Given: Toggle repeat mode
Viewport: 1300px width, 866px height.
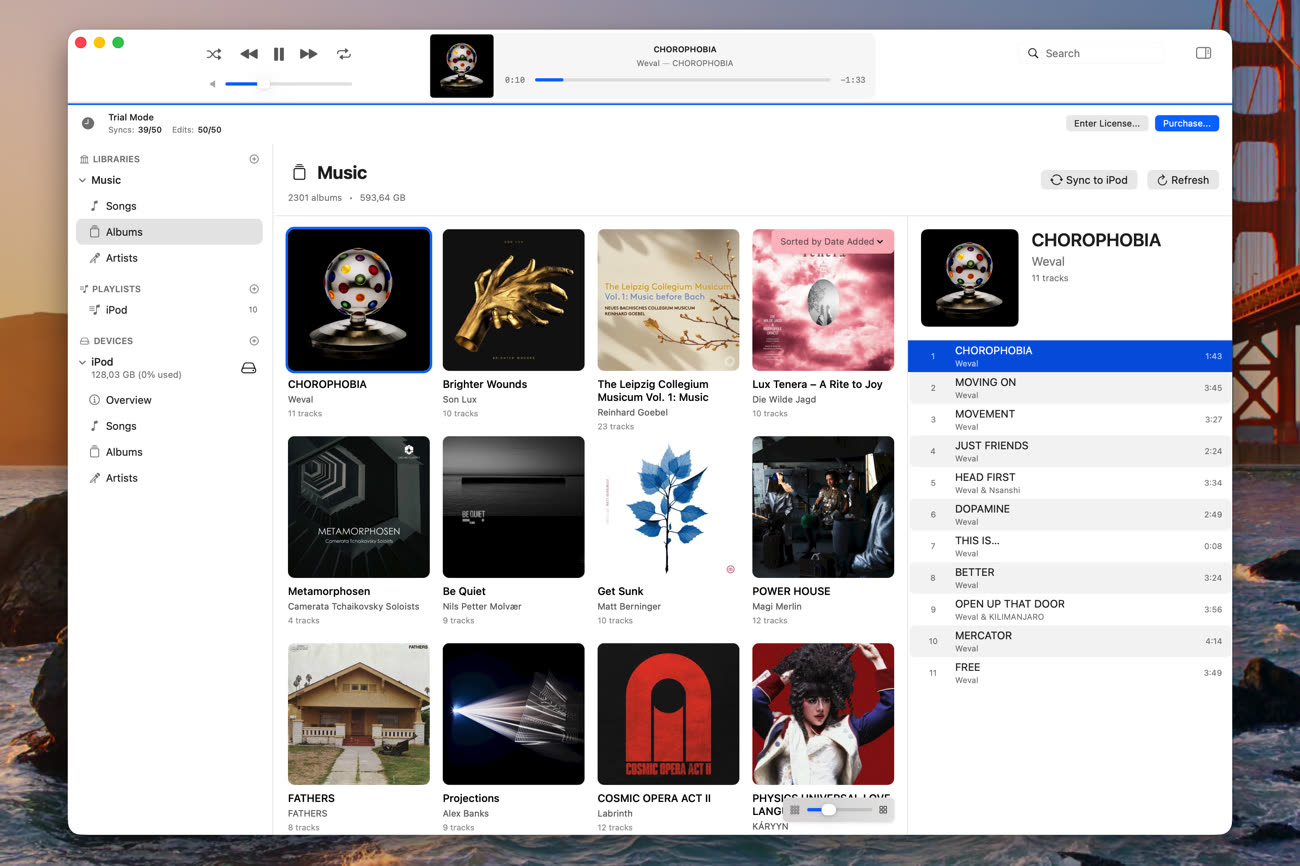Looking at the screenshot, I should [x=344, y=54].
